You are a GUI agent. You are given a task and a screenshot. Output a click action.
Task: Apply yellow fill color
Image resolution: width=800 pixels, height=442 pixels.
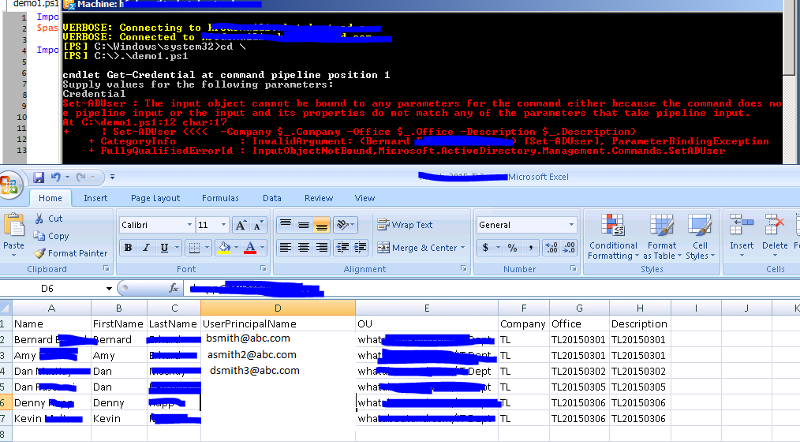click(224, 248)
